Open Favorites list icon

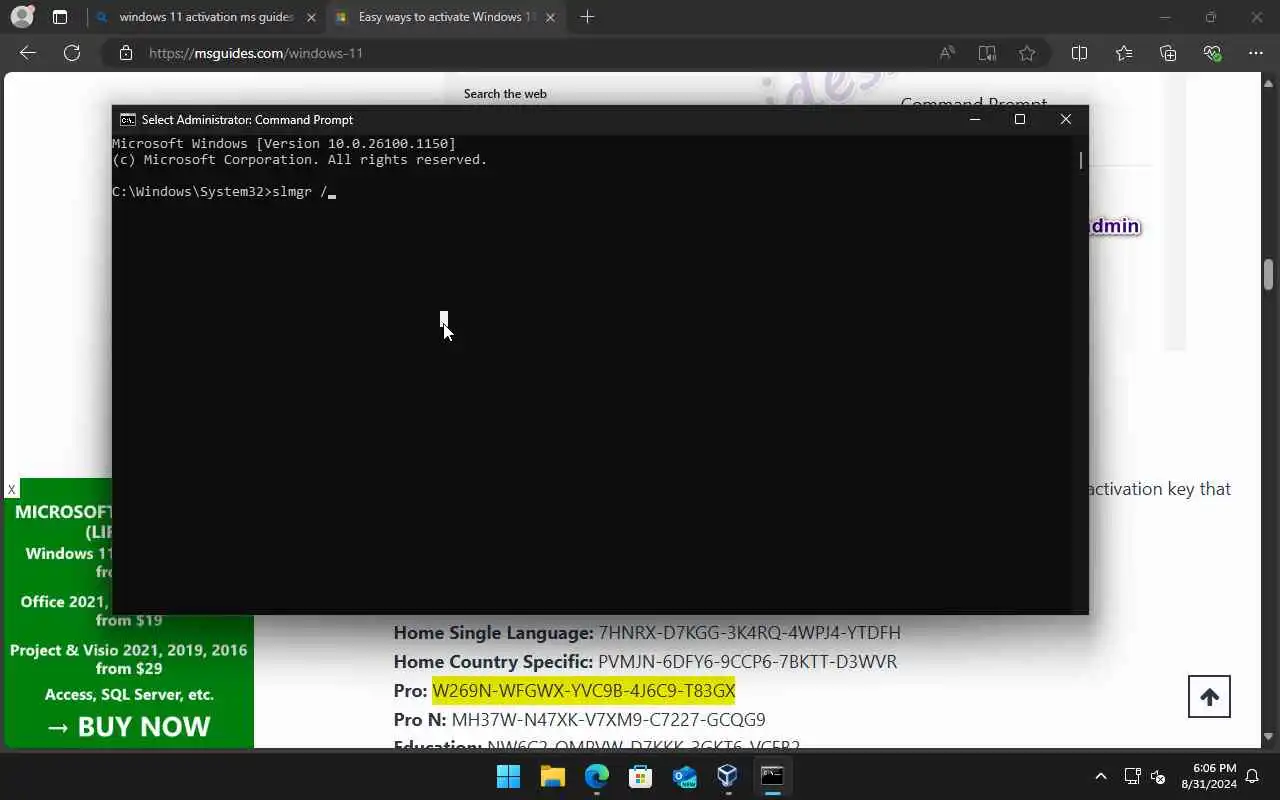coord(1124,53)
